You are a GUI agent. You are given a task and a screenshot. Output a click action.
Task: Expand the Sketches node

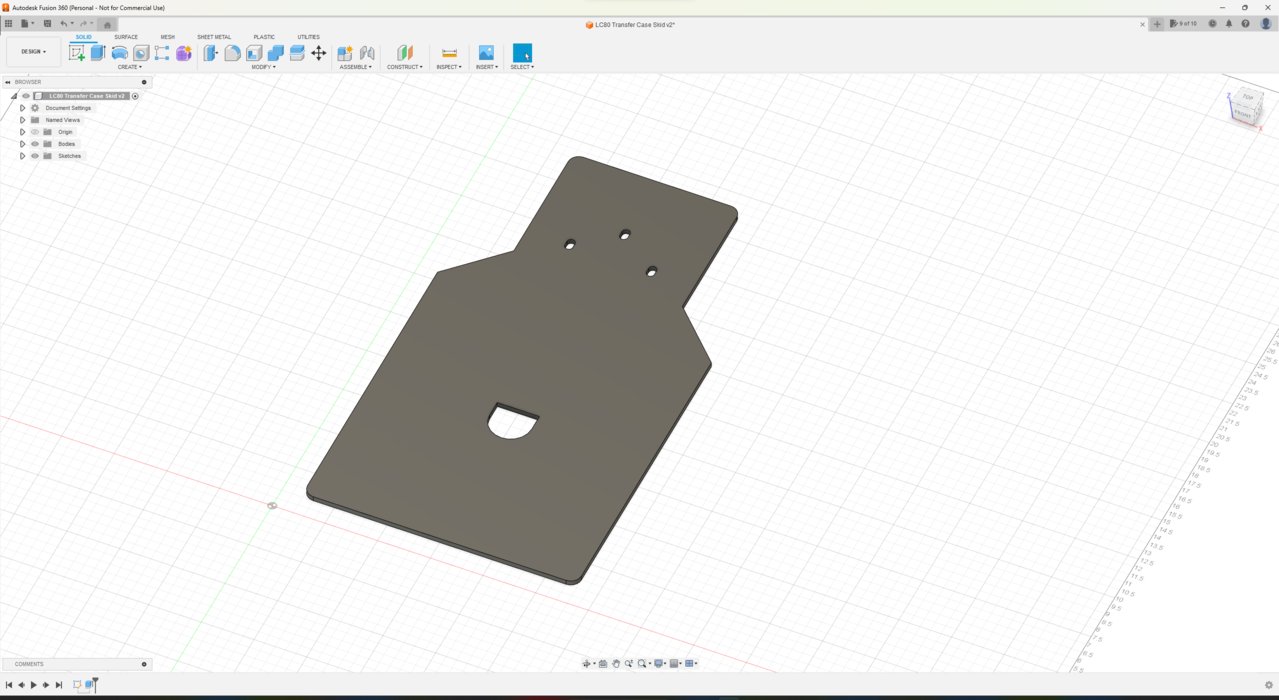coord(22,156)
